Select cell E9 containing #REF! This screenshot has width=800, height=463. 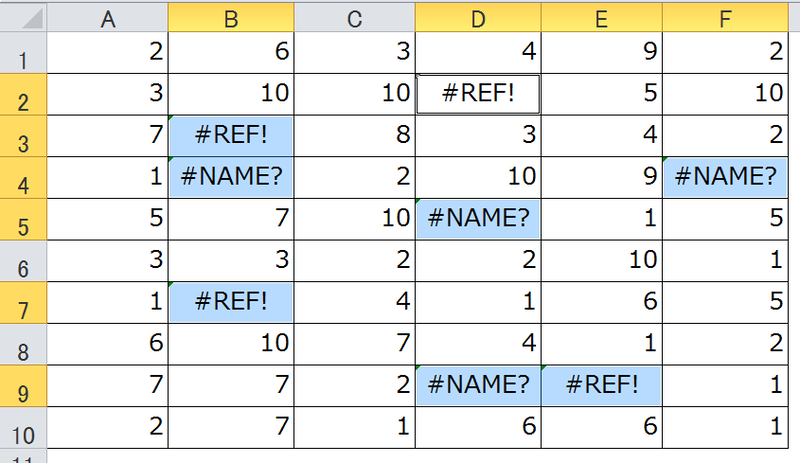click(x=602, y=385)
